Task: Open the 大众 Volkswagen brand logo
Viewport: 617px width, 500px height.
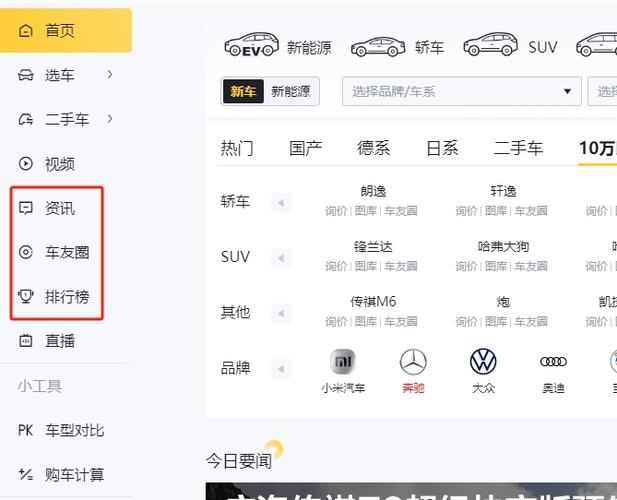Action: [x=483, y=362]
